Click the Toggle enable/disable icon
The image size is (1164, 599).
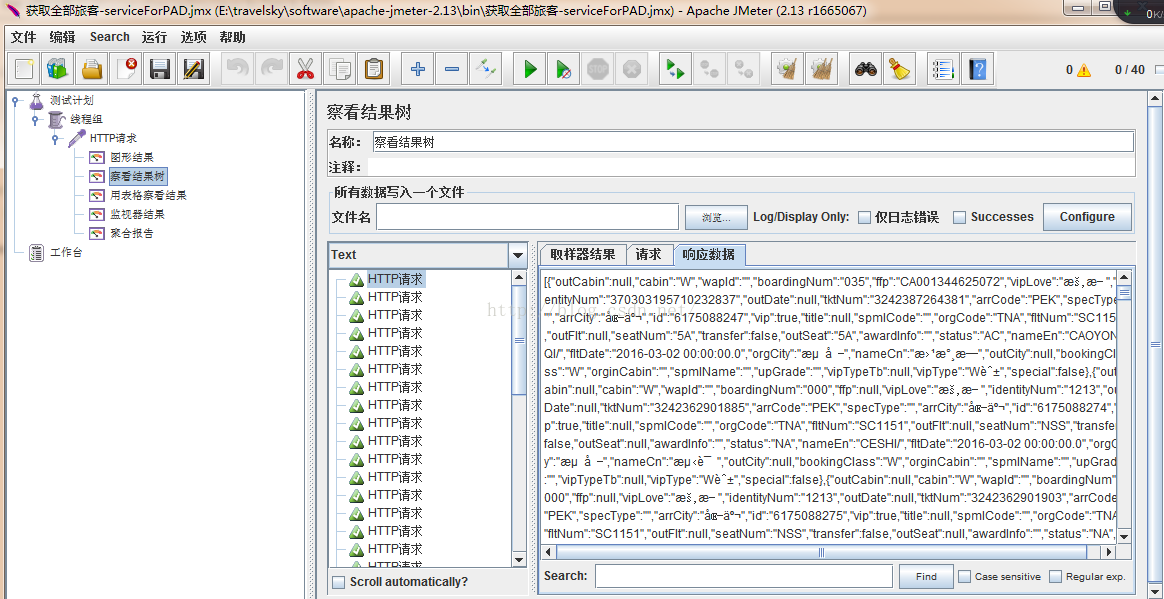tap(485, 69)
